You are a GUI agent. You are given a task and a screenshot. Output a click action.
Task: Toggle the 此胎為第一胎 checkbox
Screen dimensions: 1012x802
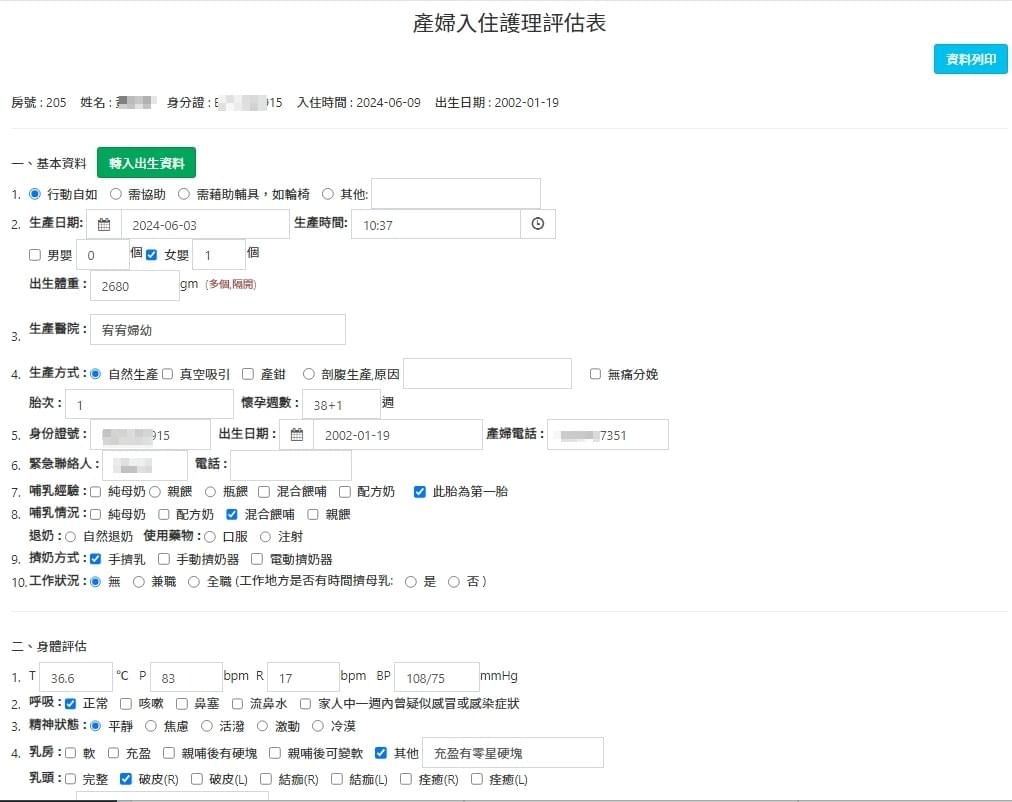[x=420, y=492]
